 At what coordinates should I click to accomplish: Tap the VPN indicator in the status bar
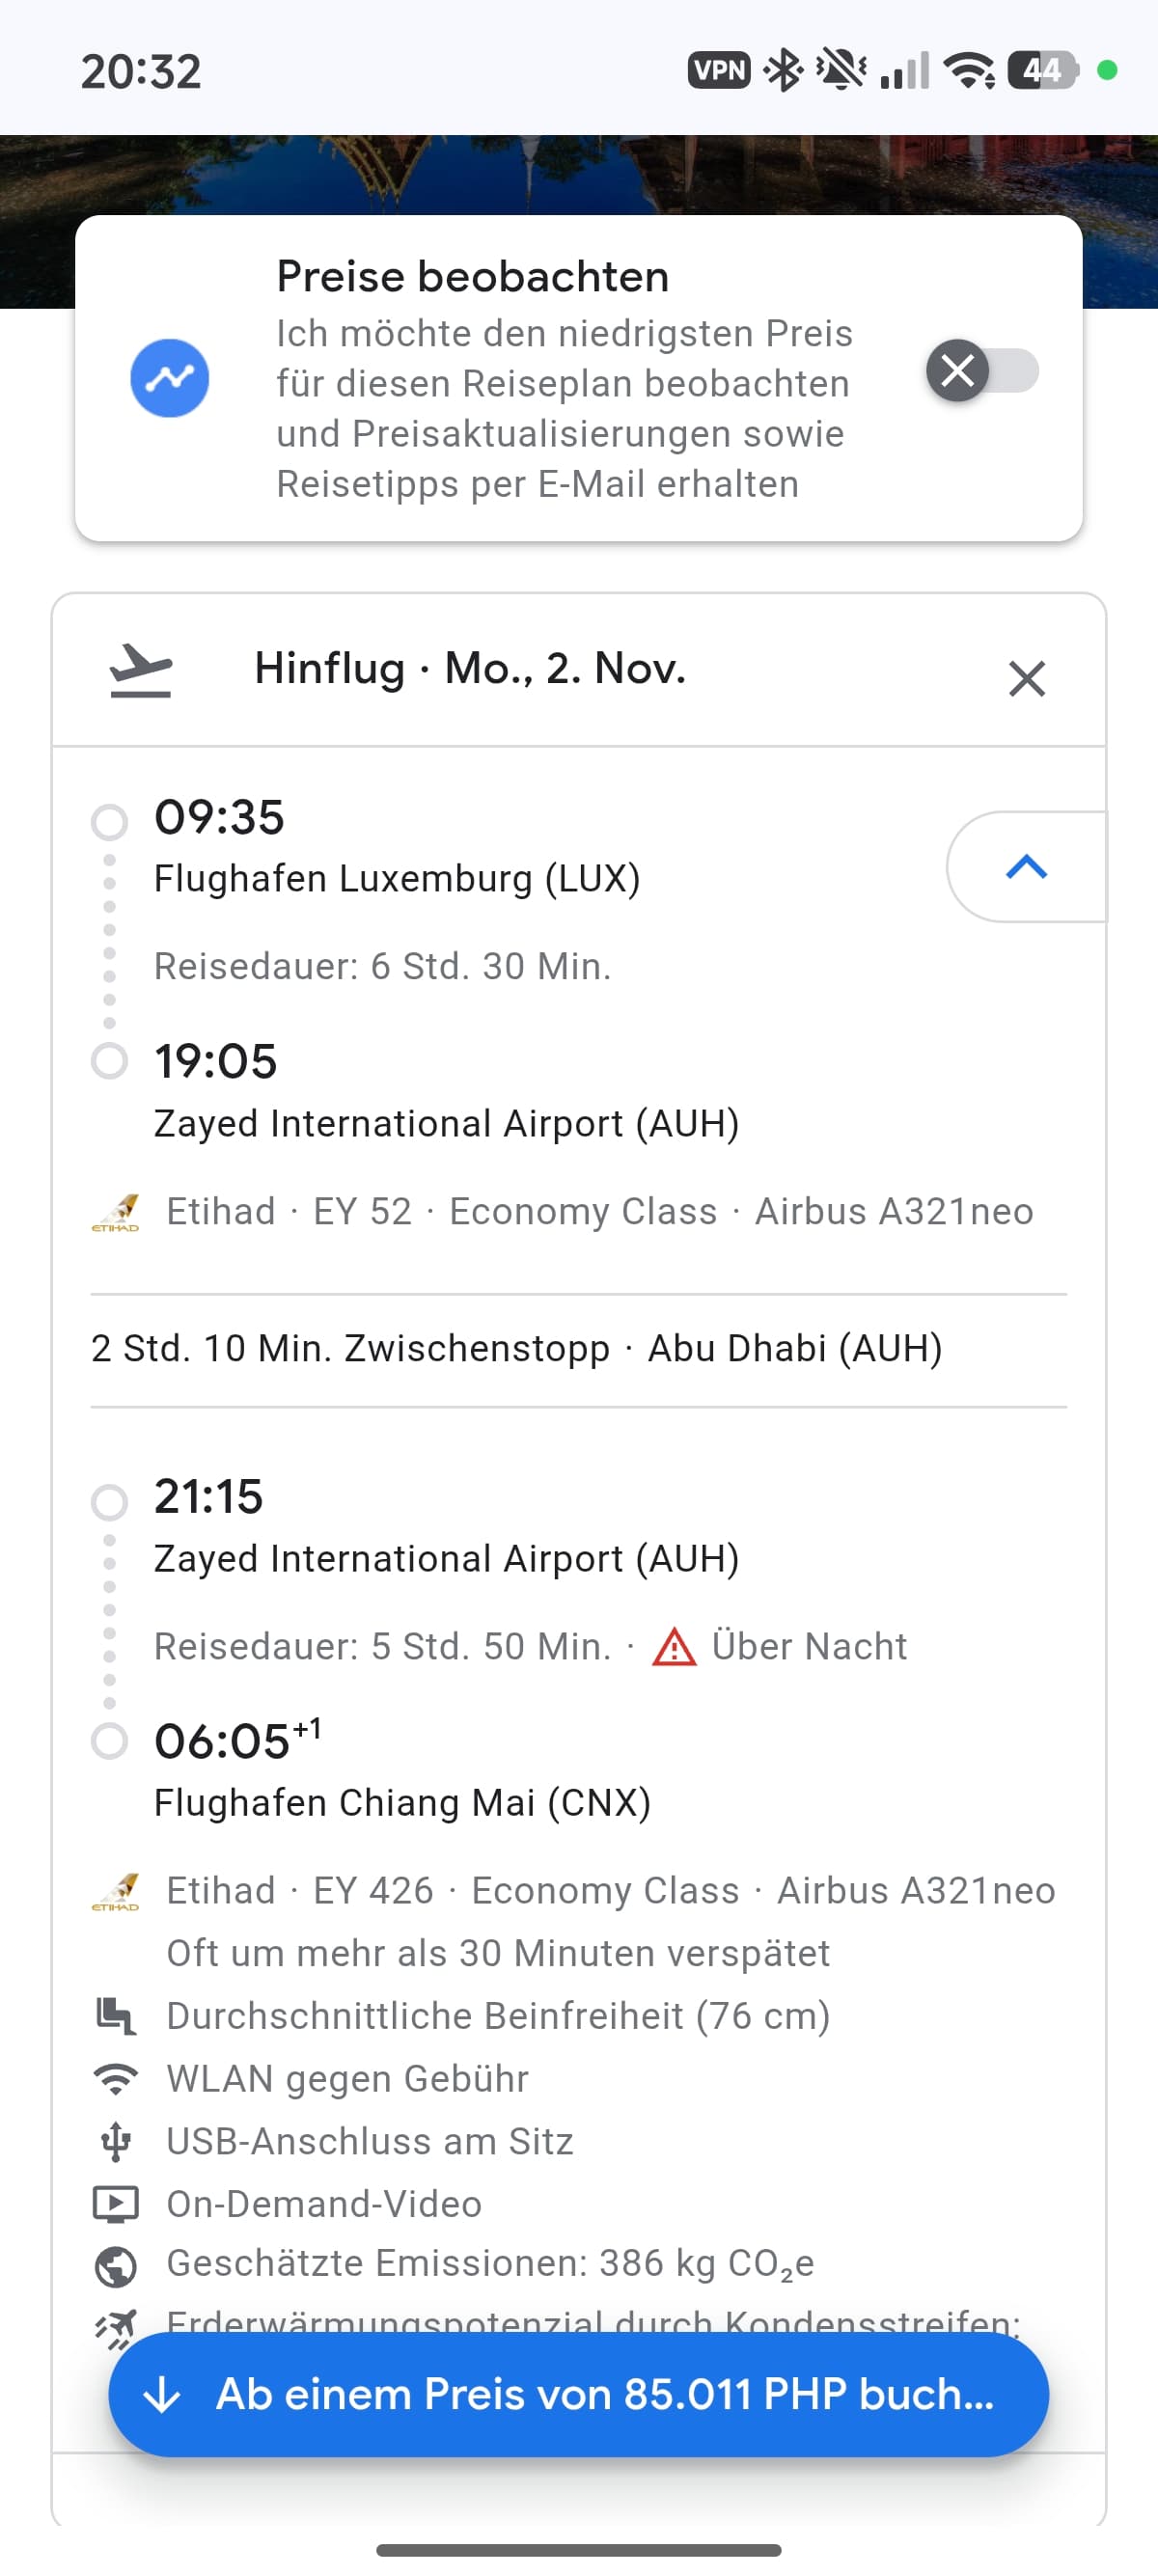click(719, 70)
